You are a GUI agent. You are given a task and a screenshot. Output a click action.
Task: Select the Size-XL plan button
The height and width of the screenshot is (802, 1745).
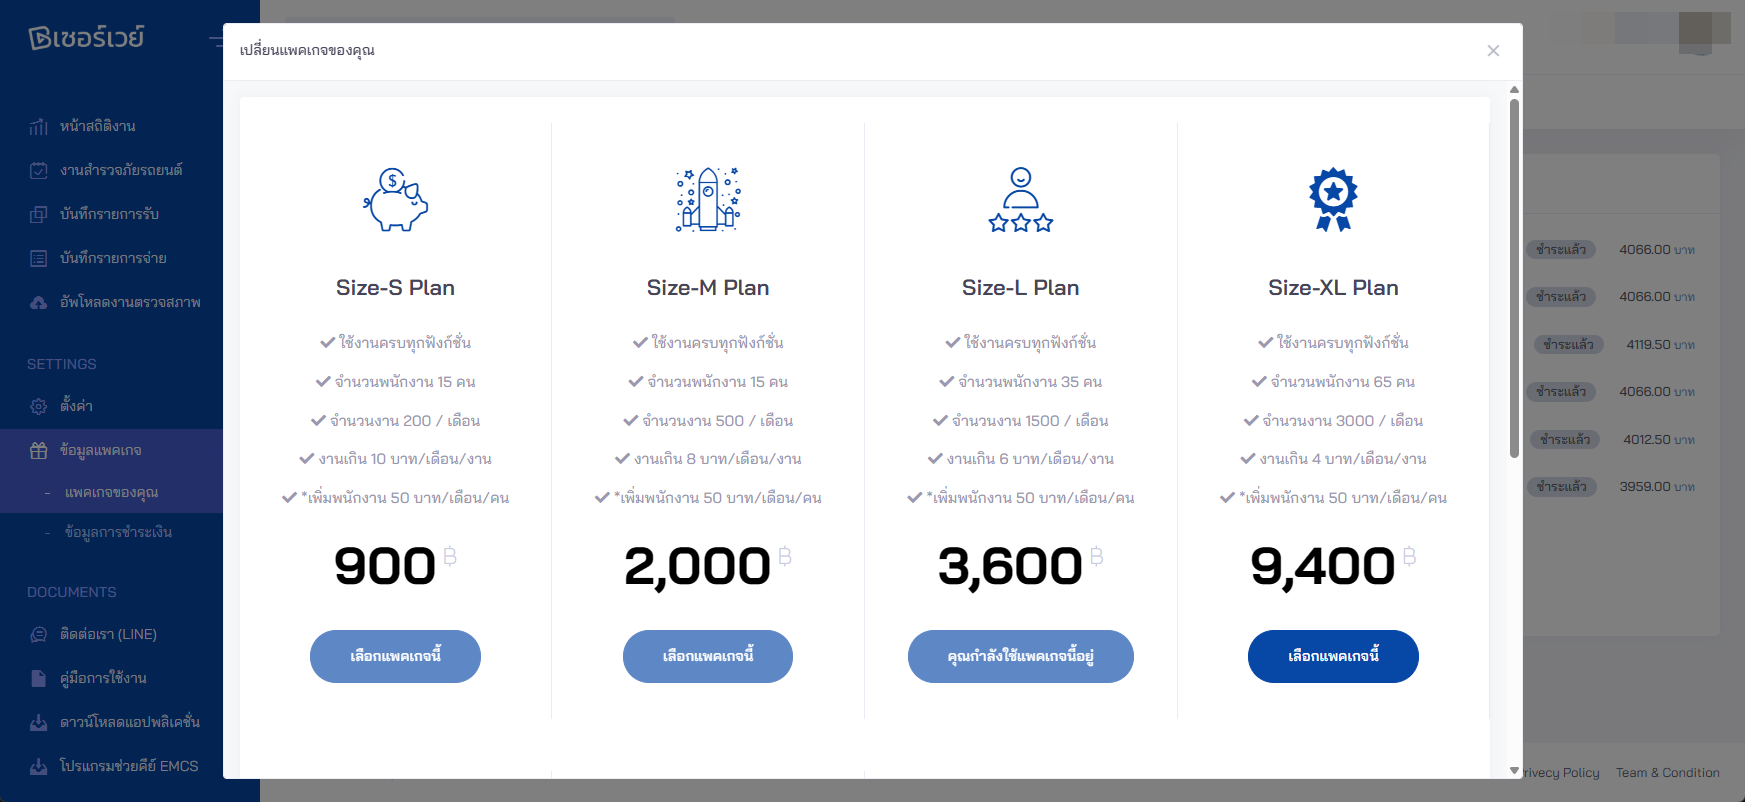[1333, 656]
